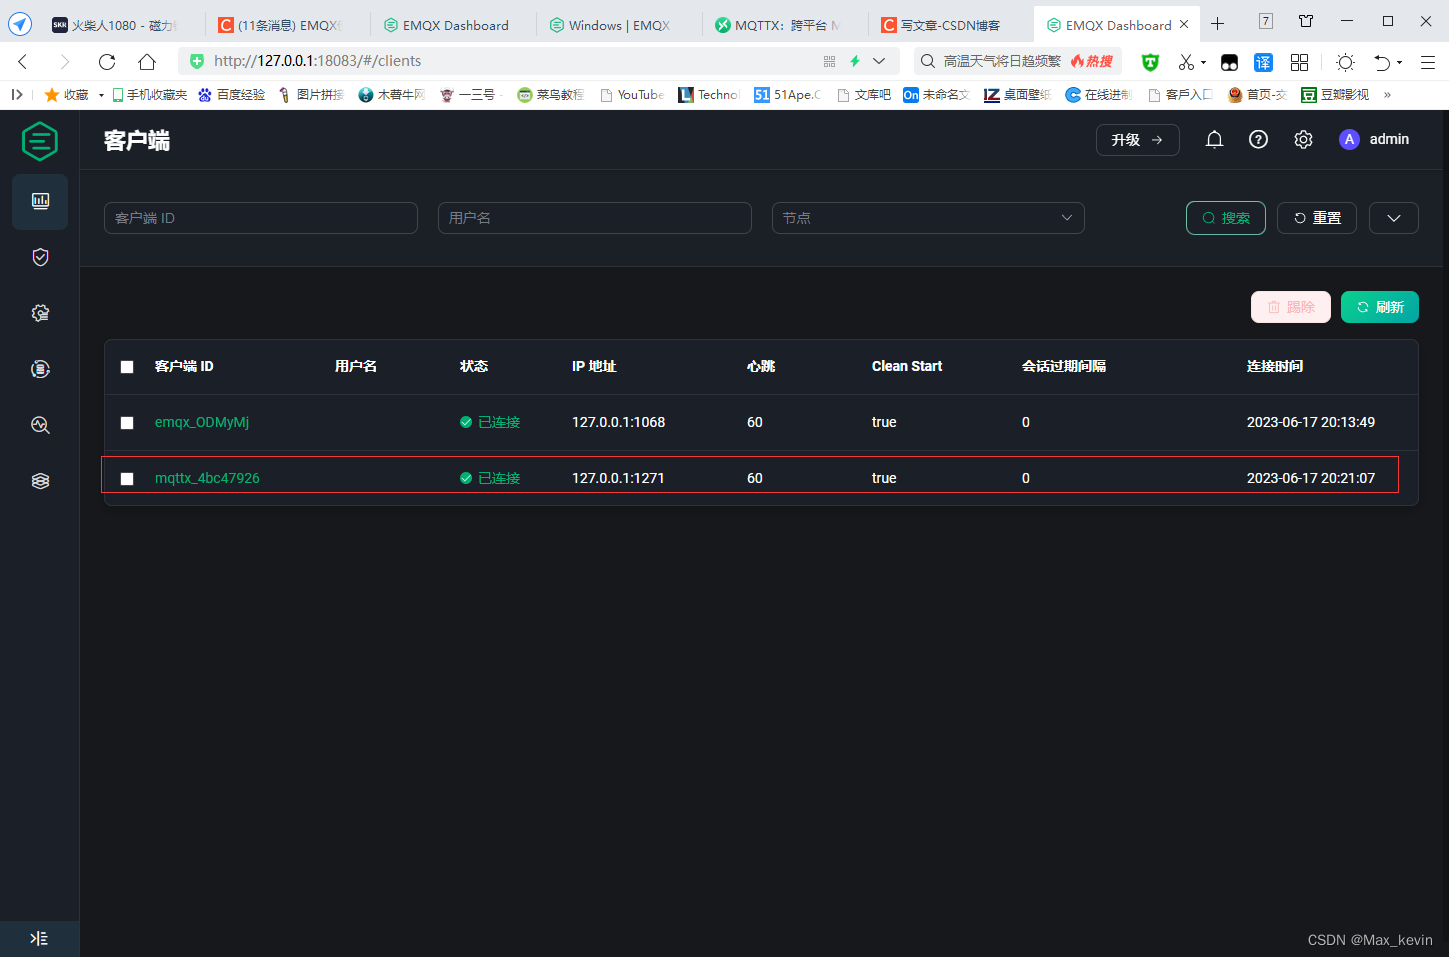This screenshot has height=957, width=1449.
Task: Open the access control shield sidebar icon
Action: pos(40,257)
